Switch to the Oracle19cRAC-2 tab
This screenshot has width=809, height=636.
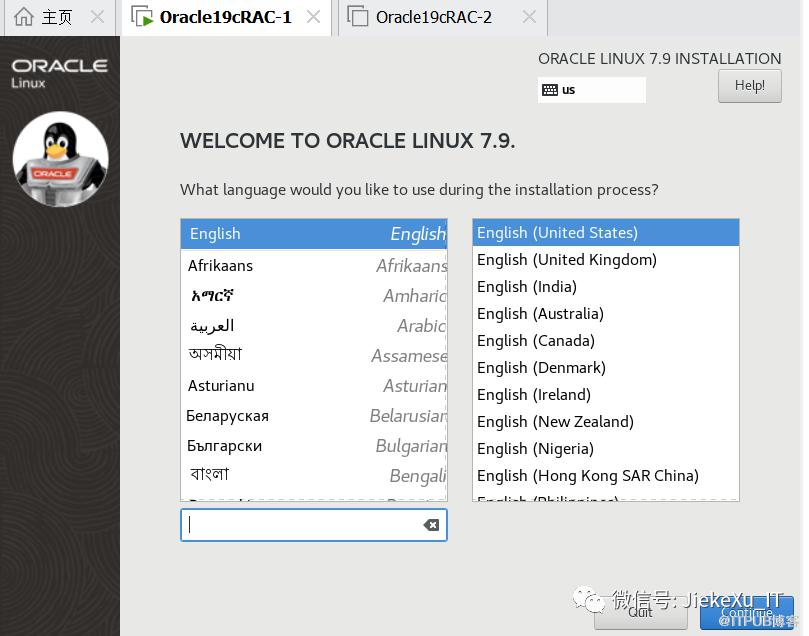coord(433,17)
